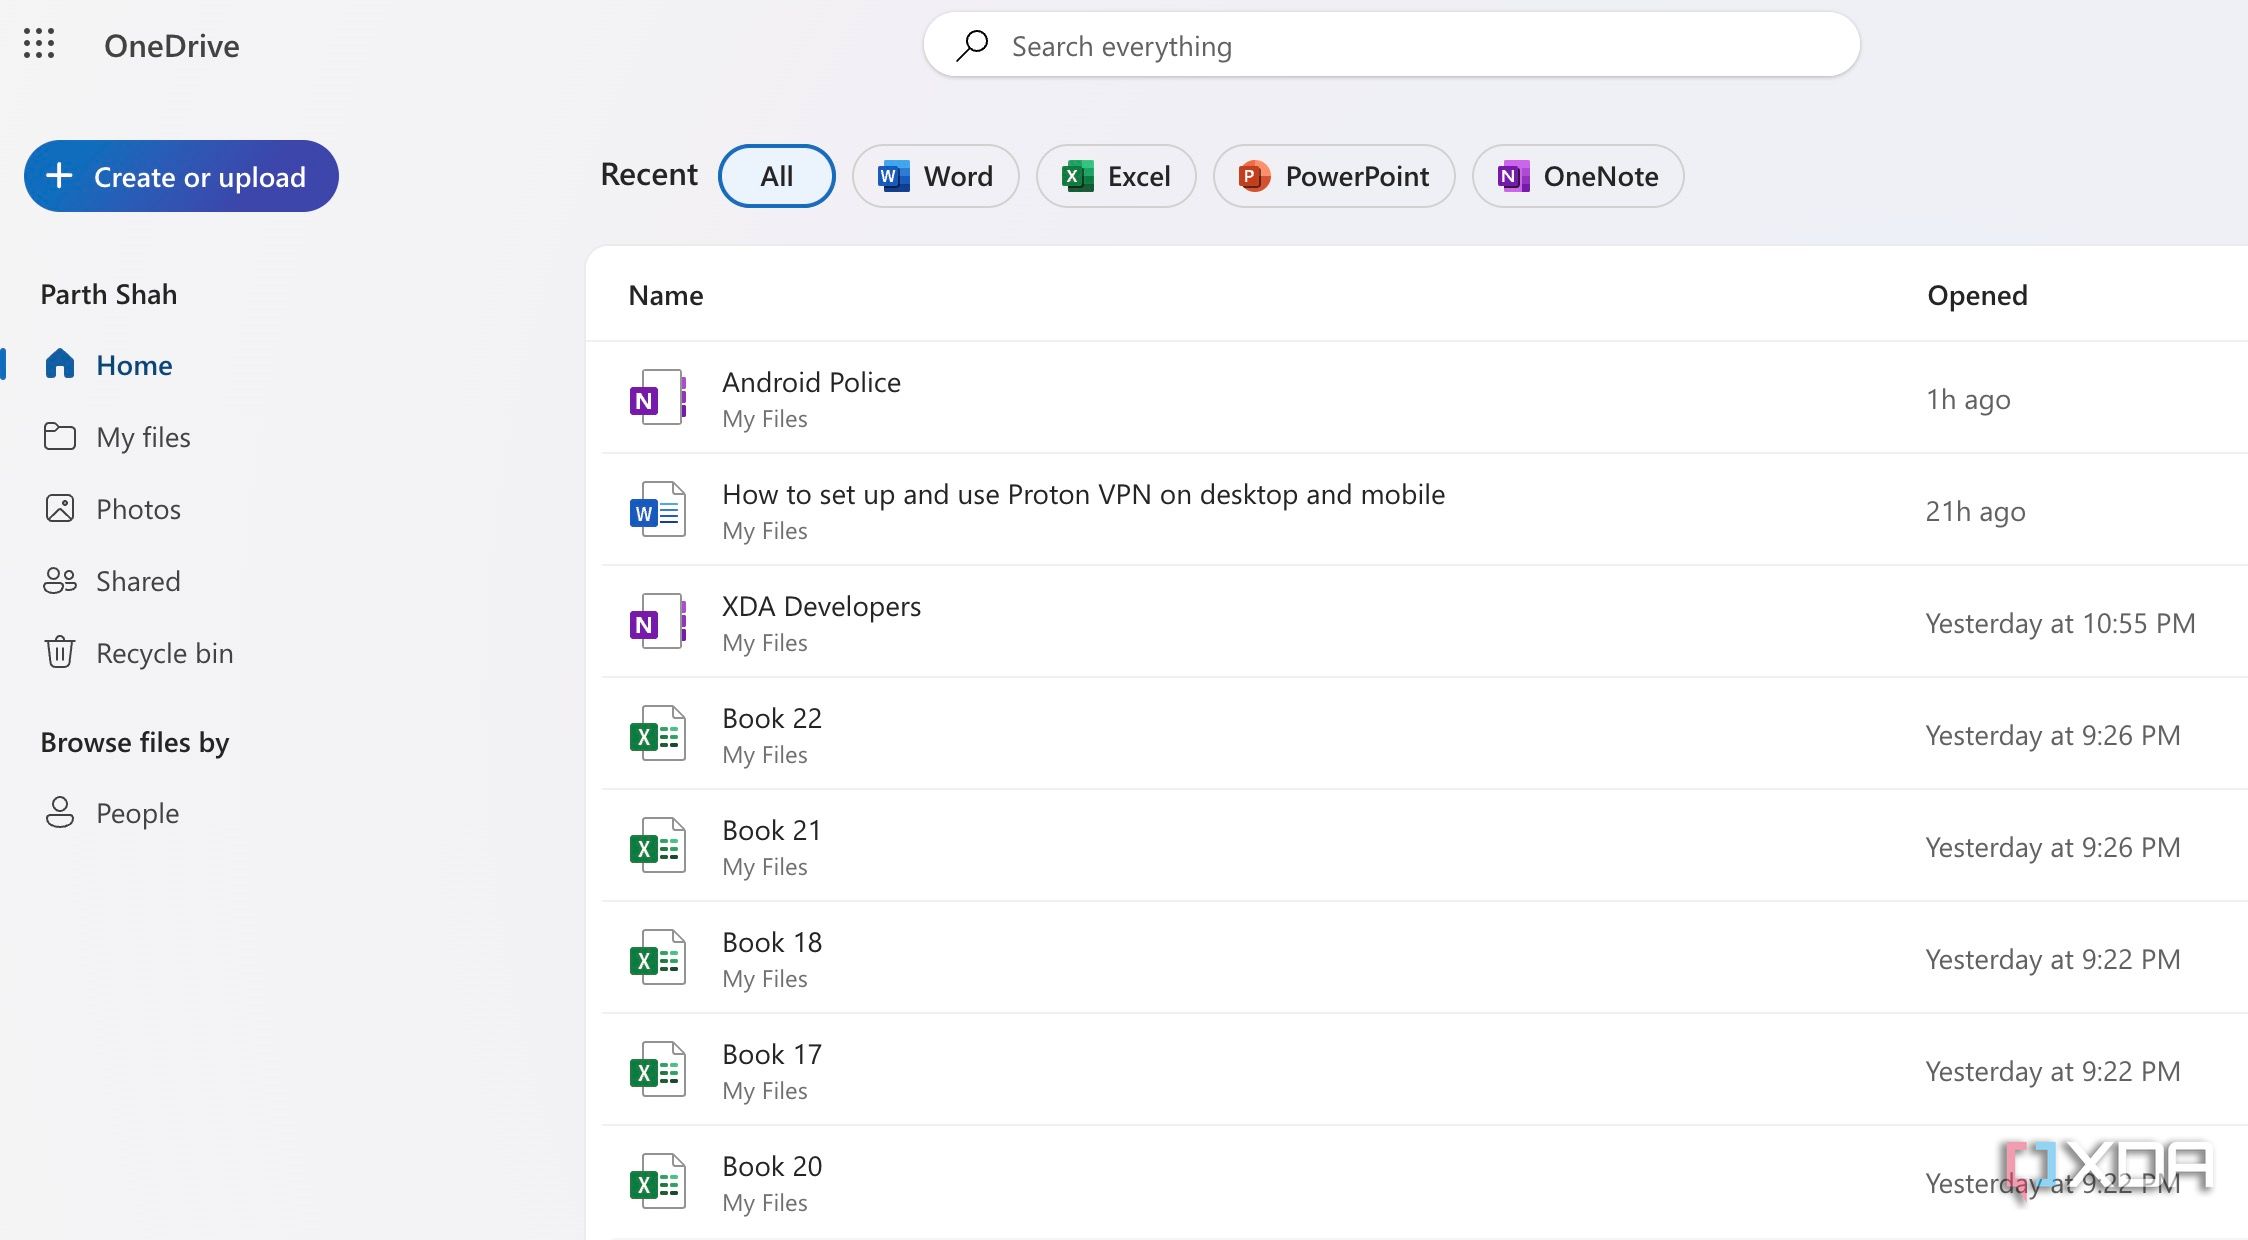This screenshot has height=1240, width=2248.
Task: Click the Name column header
Action: click(666, 295)
